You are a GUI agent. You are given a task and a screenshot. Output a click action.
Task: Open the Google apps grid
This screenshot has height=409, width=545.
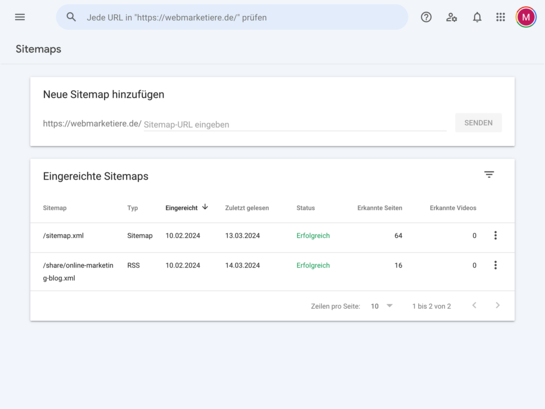click(x=501, y=17)
